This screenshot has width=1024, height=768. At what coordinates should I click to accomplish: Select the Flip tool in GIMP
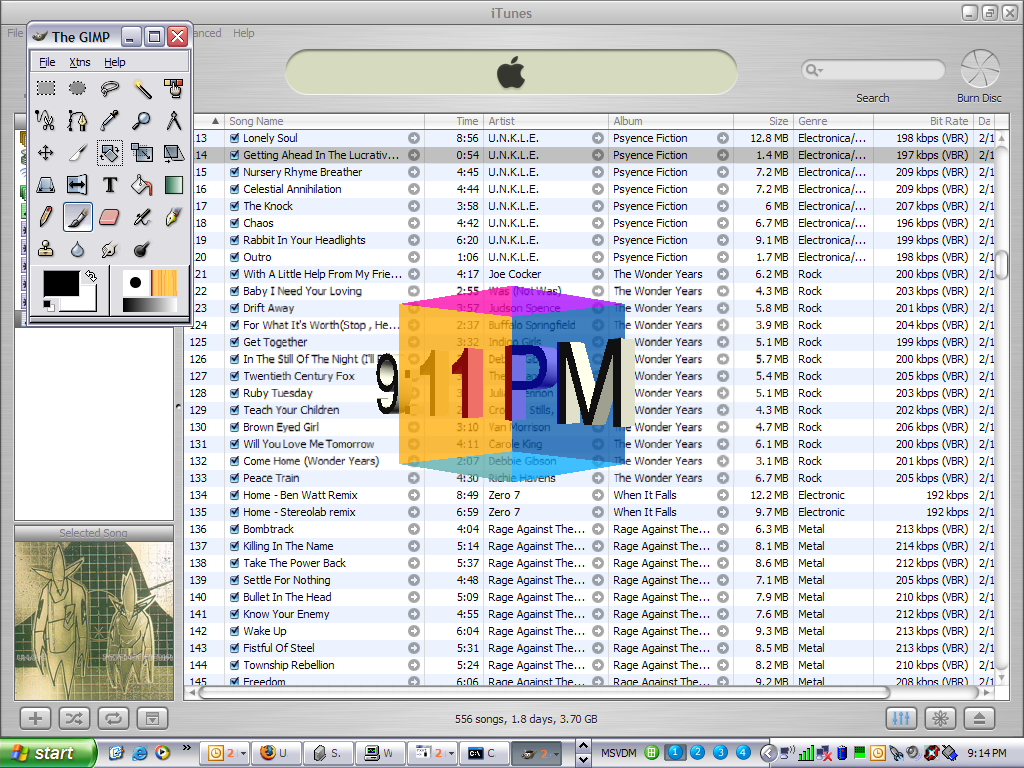pos(78,185)
